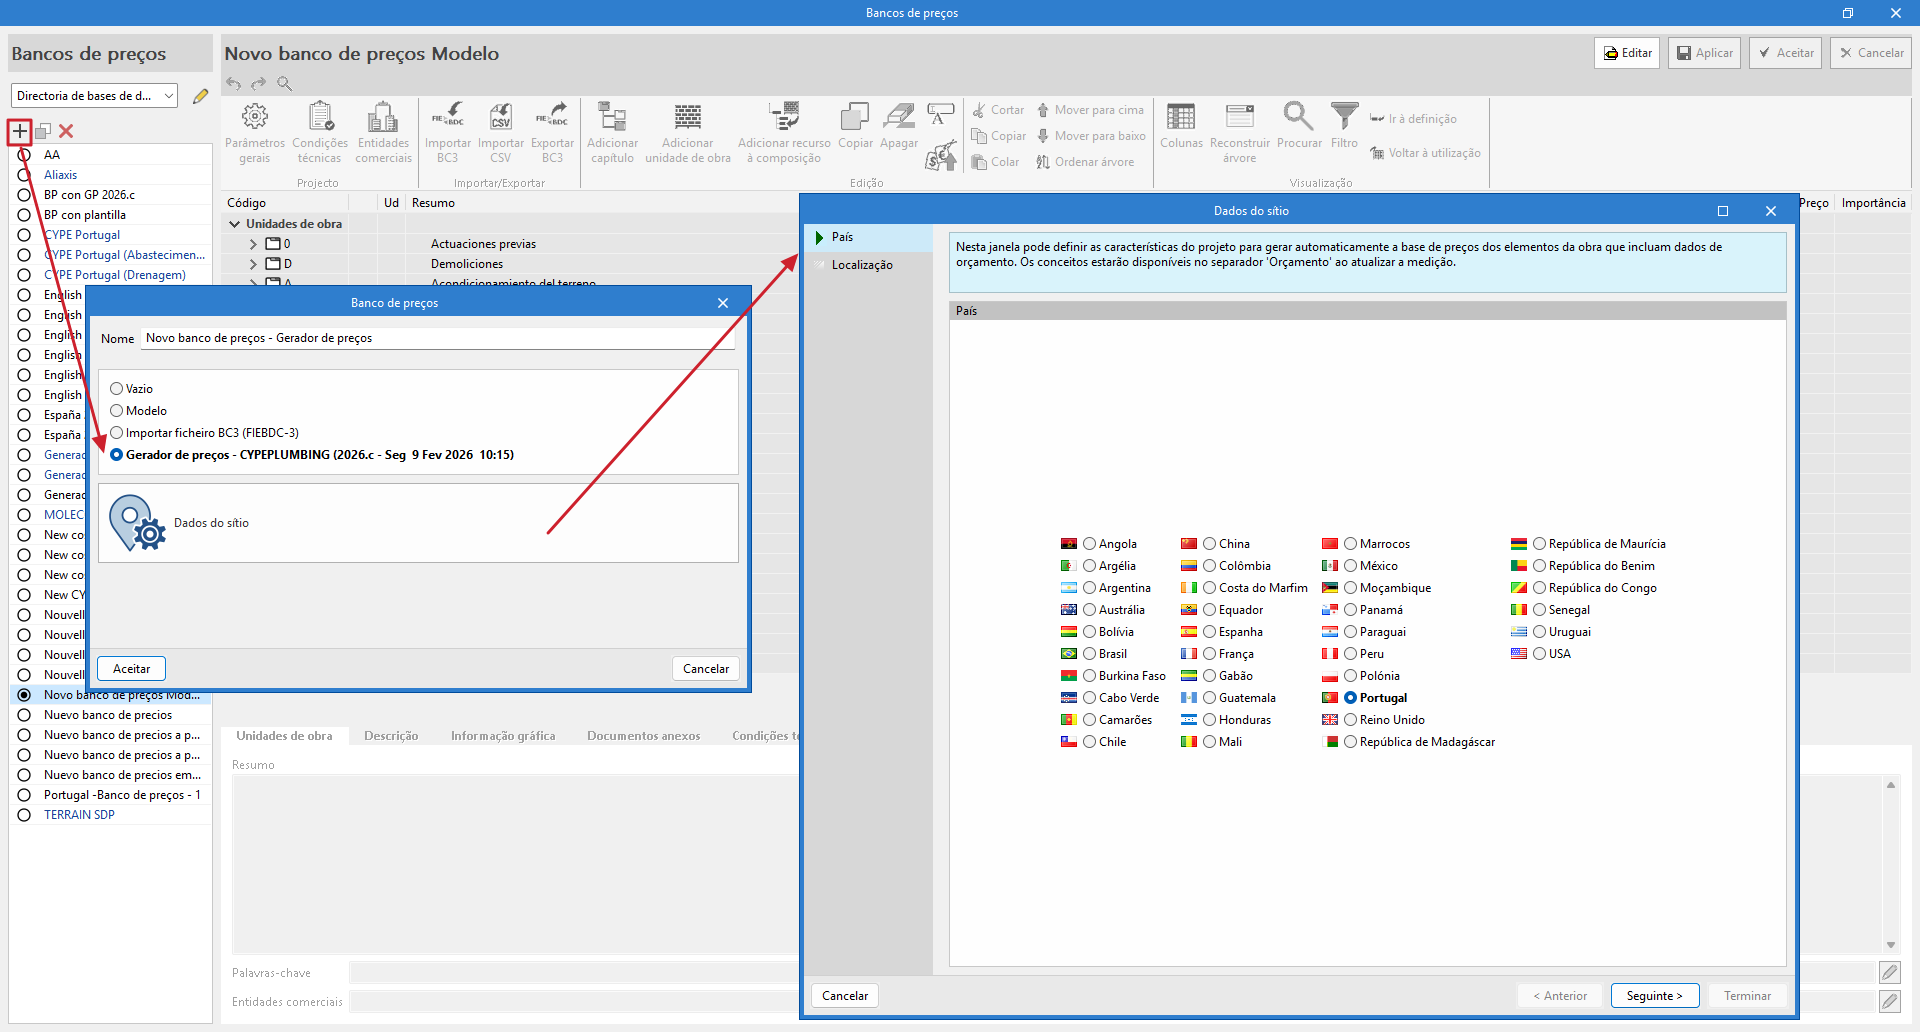Open Entidades comerciais toolbar icon
Screen dimensions: 1920x1032
point(383,132)
